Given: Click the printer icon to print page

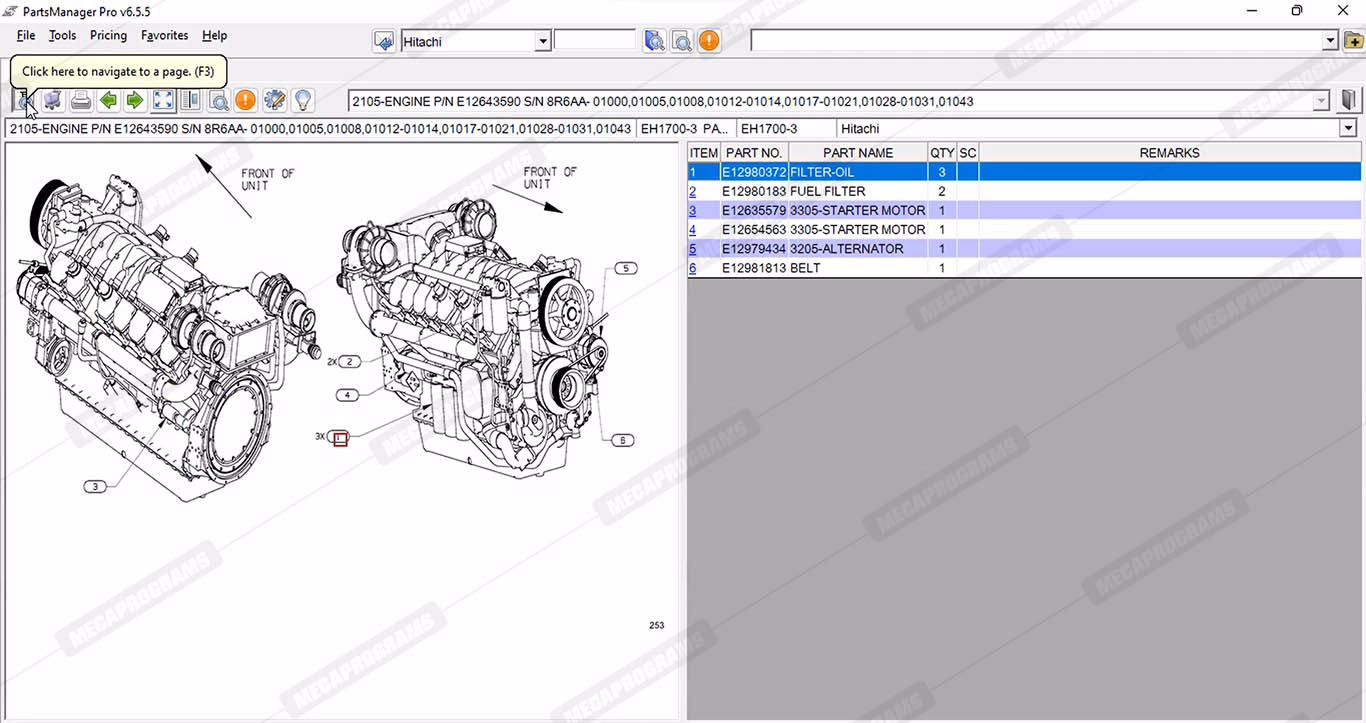Looking at the screenshot, I should (81, 101).
